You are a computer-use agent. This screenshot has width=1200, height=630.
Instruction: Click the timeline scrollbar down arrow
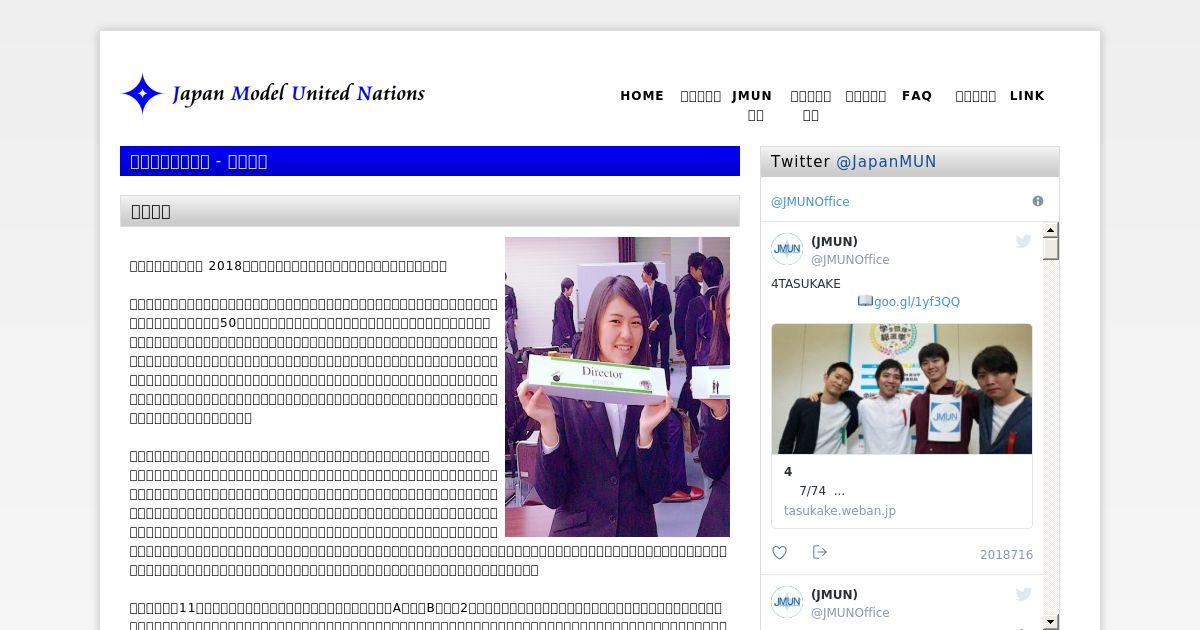click(x=1051, y=622)
